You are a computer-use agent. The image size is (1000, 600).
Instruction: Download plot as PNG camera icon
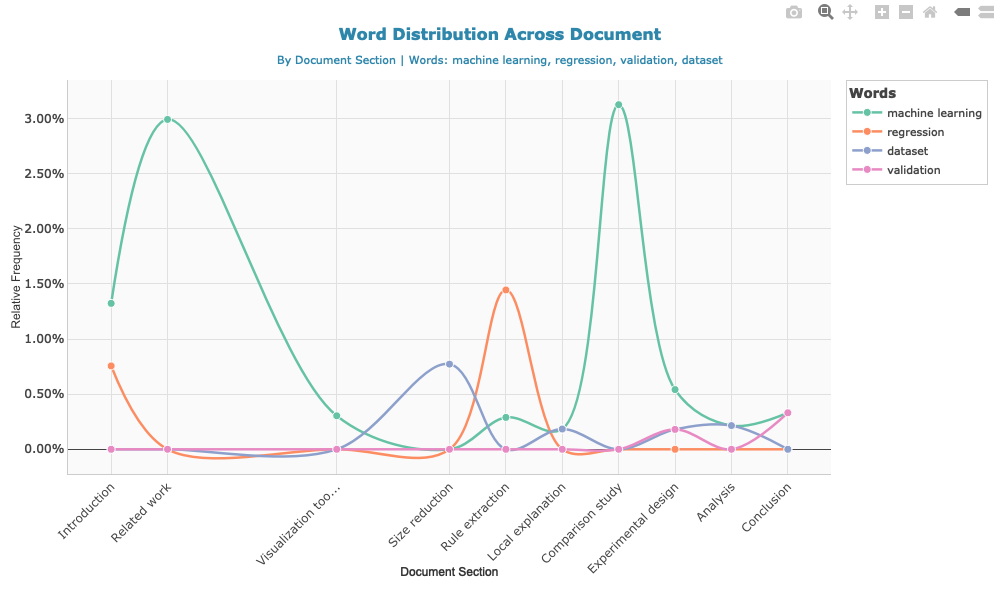pos(793,12)
